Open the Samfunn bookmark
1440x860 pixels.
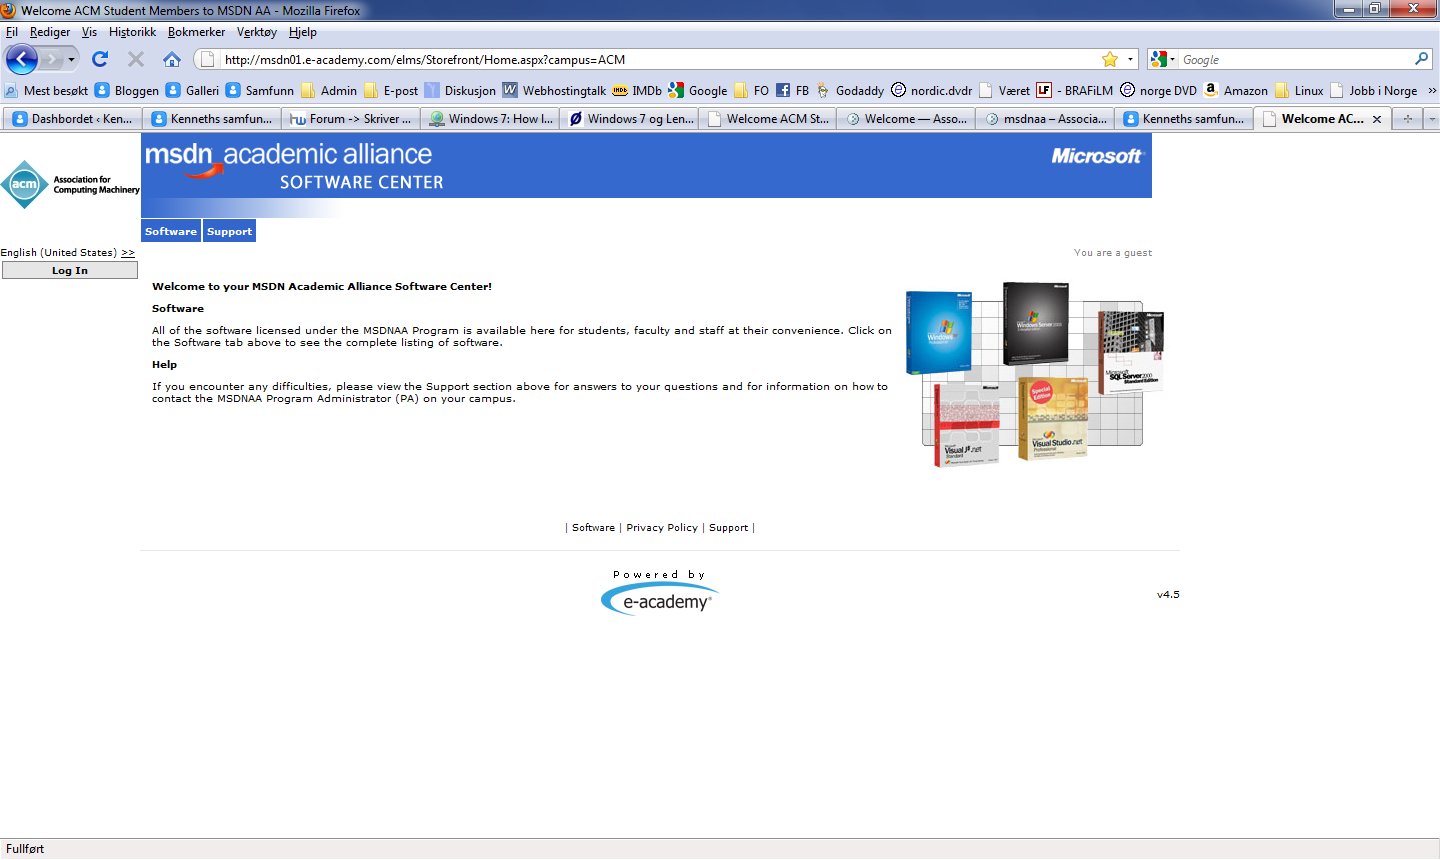coord(260,90)
